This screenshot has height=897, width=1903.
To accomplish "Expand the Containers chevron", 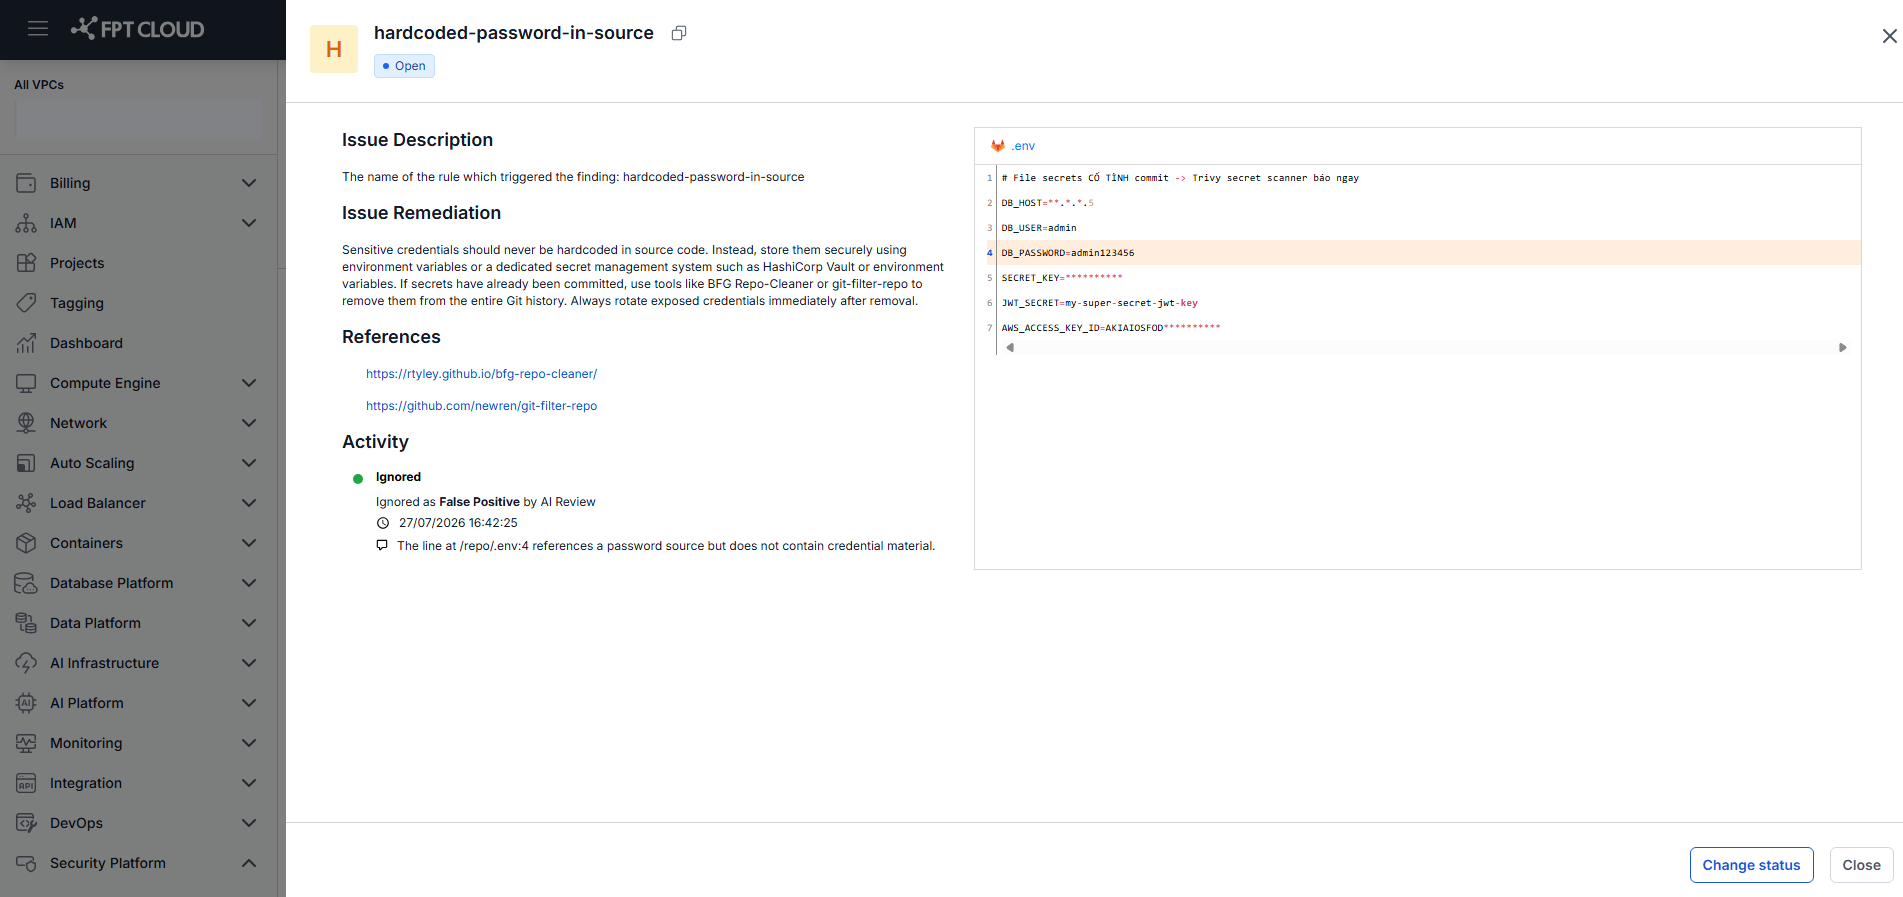I will pyautogui.click(x=249, y=543).
